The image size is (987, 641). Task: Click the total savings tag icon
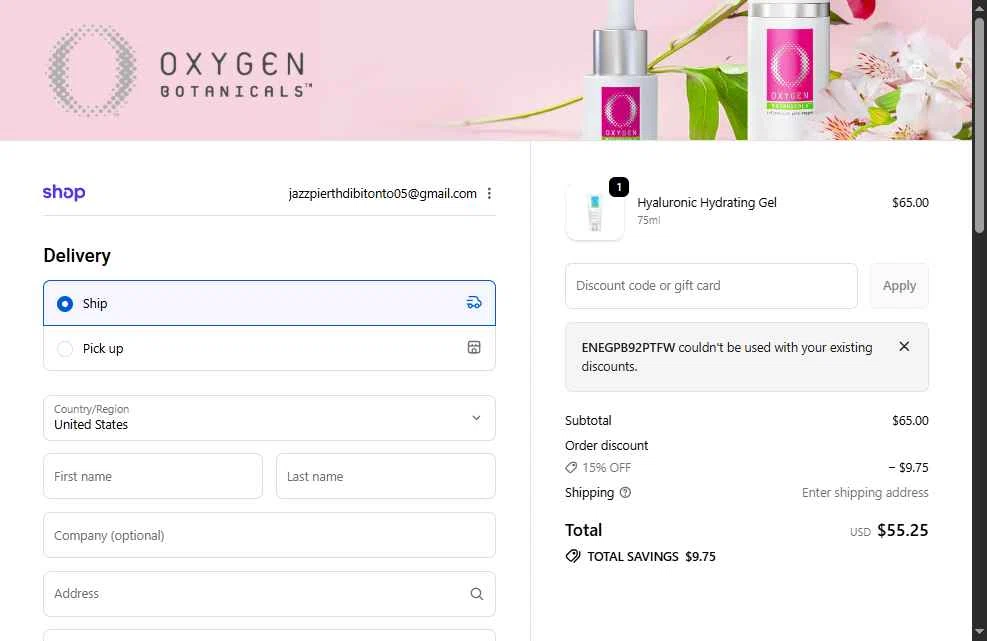573,556
